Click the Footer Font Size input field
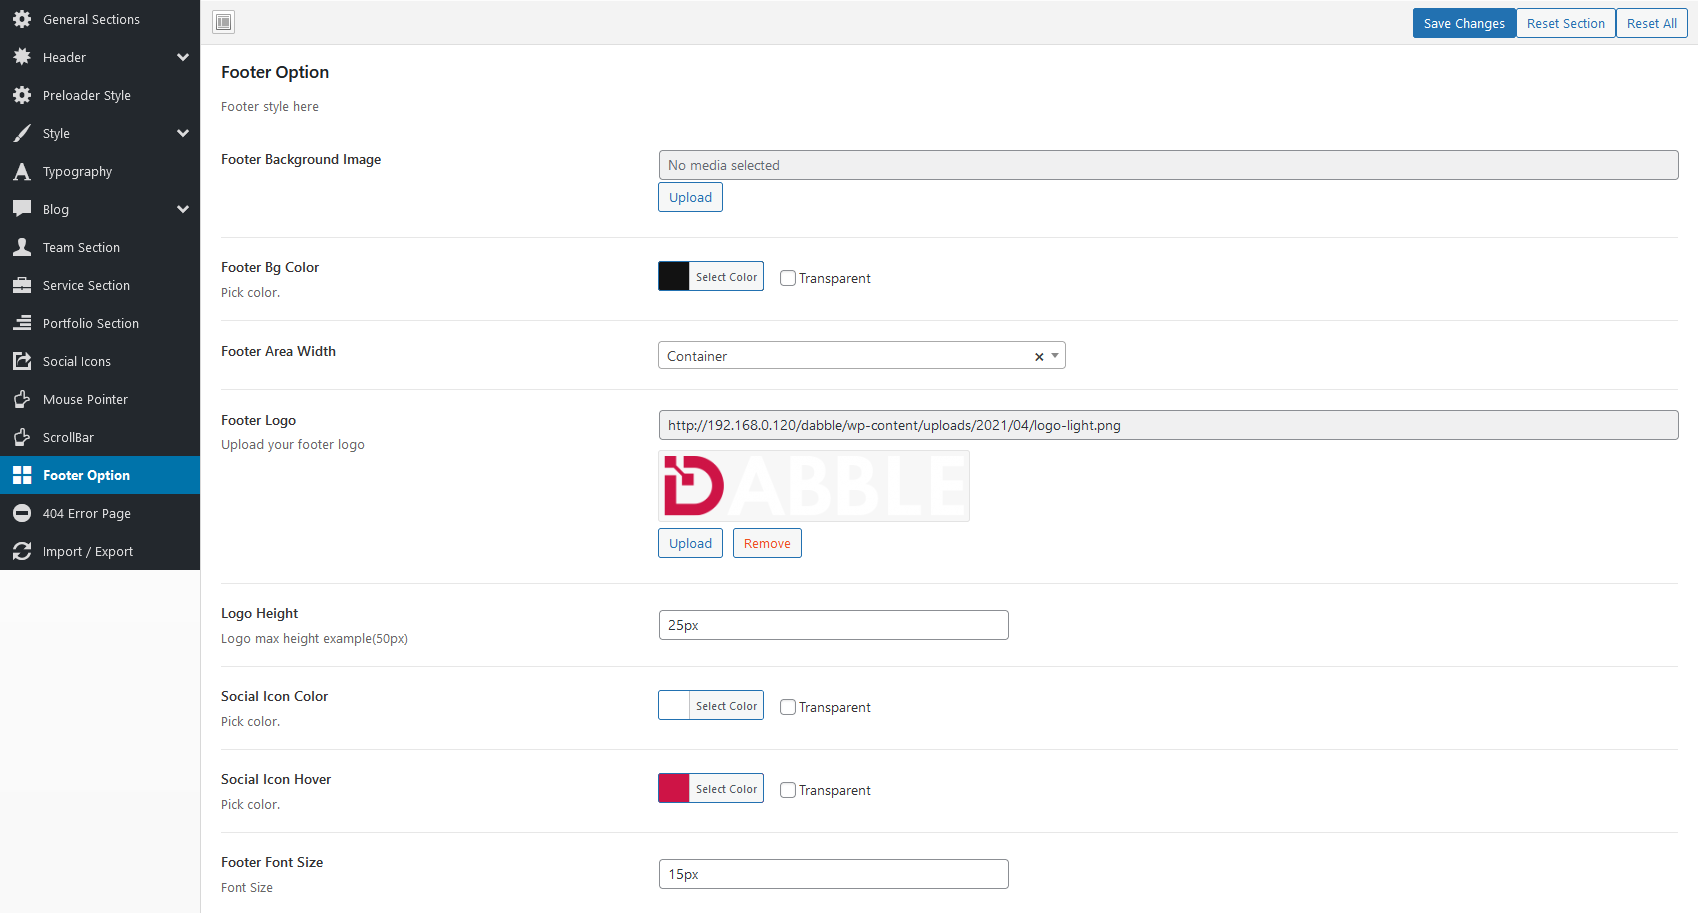 tap(834, 874)
